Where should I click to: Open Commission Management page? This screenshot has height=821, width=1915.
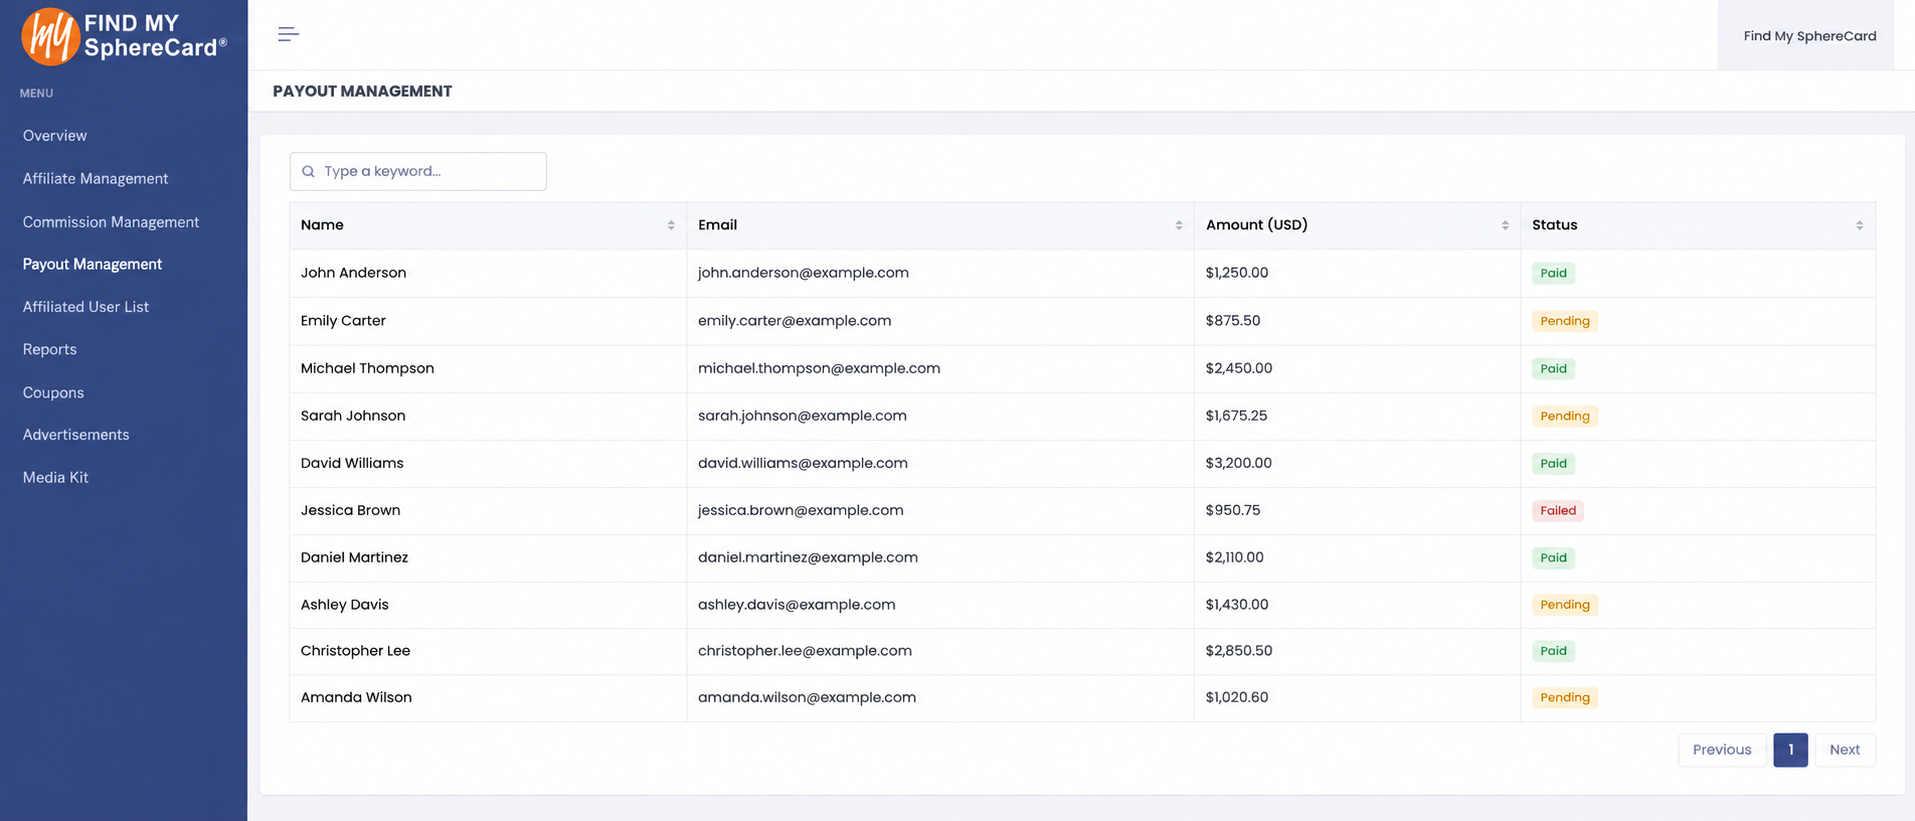pos(111,222)
